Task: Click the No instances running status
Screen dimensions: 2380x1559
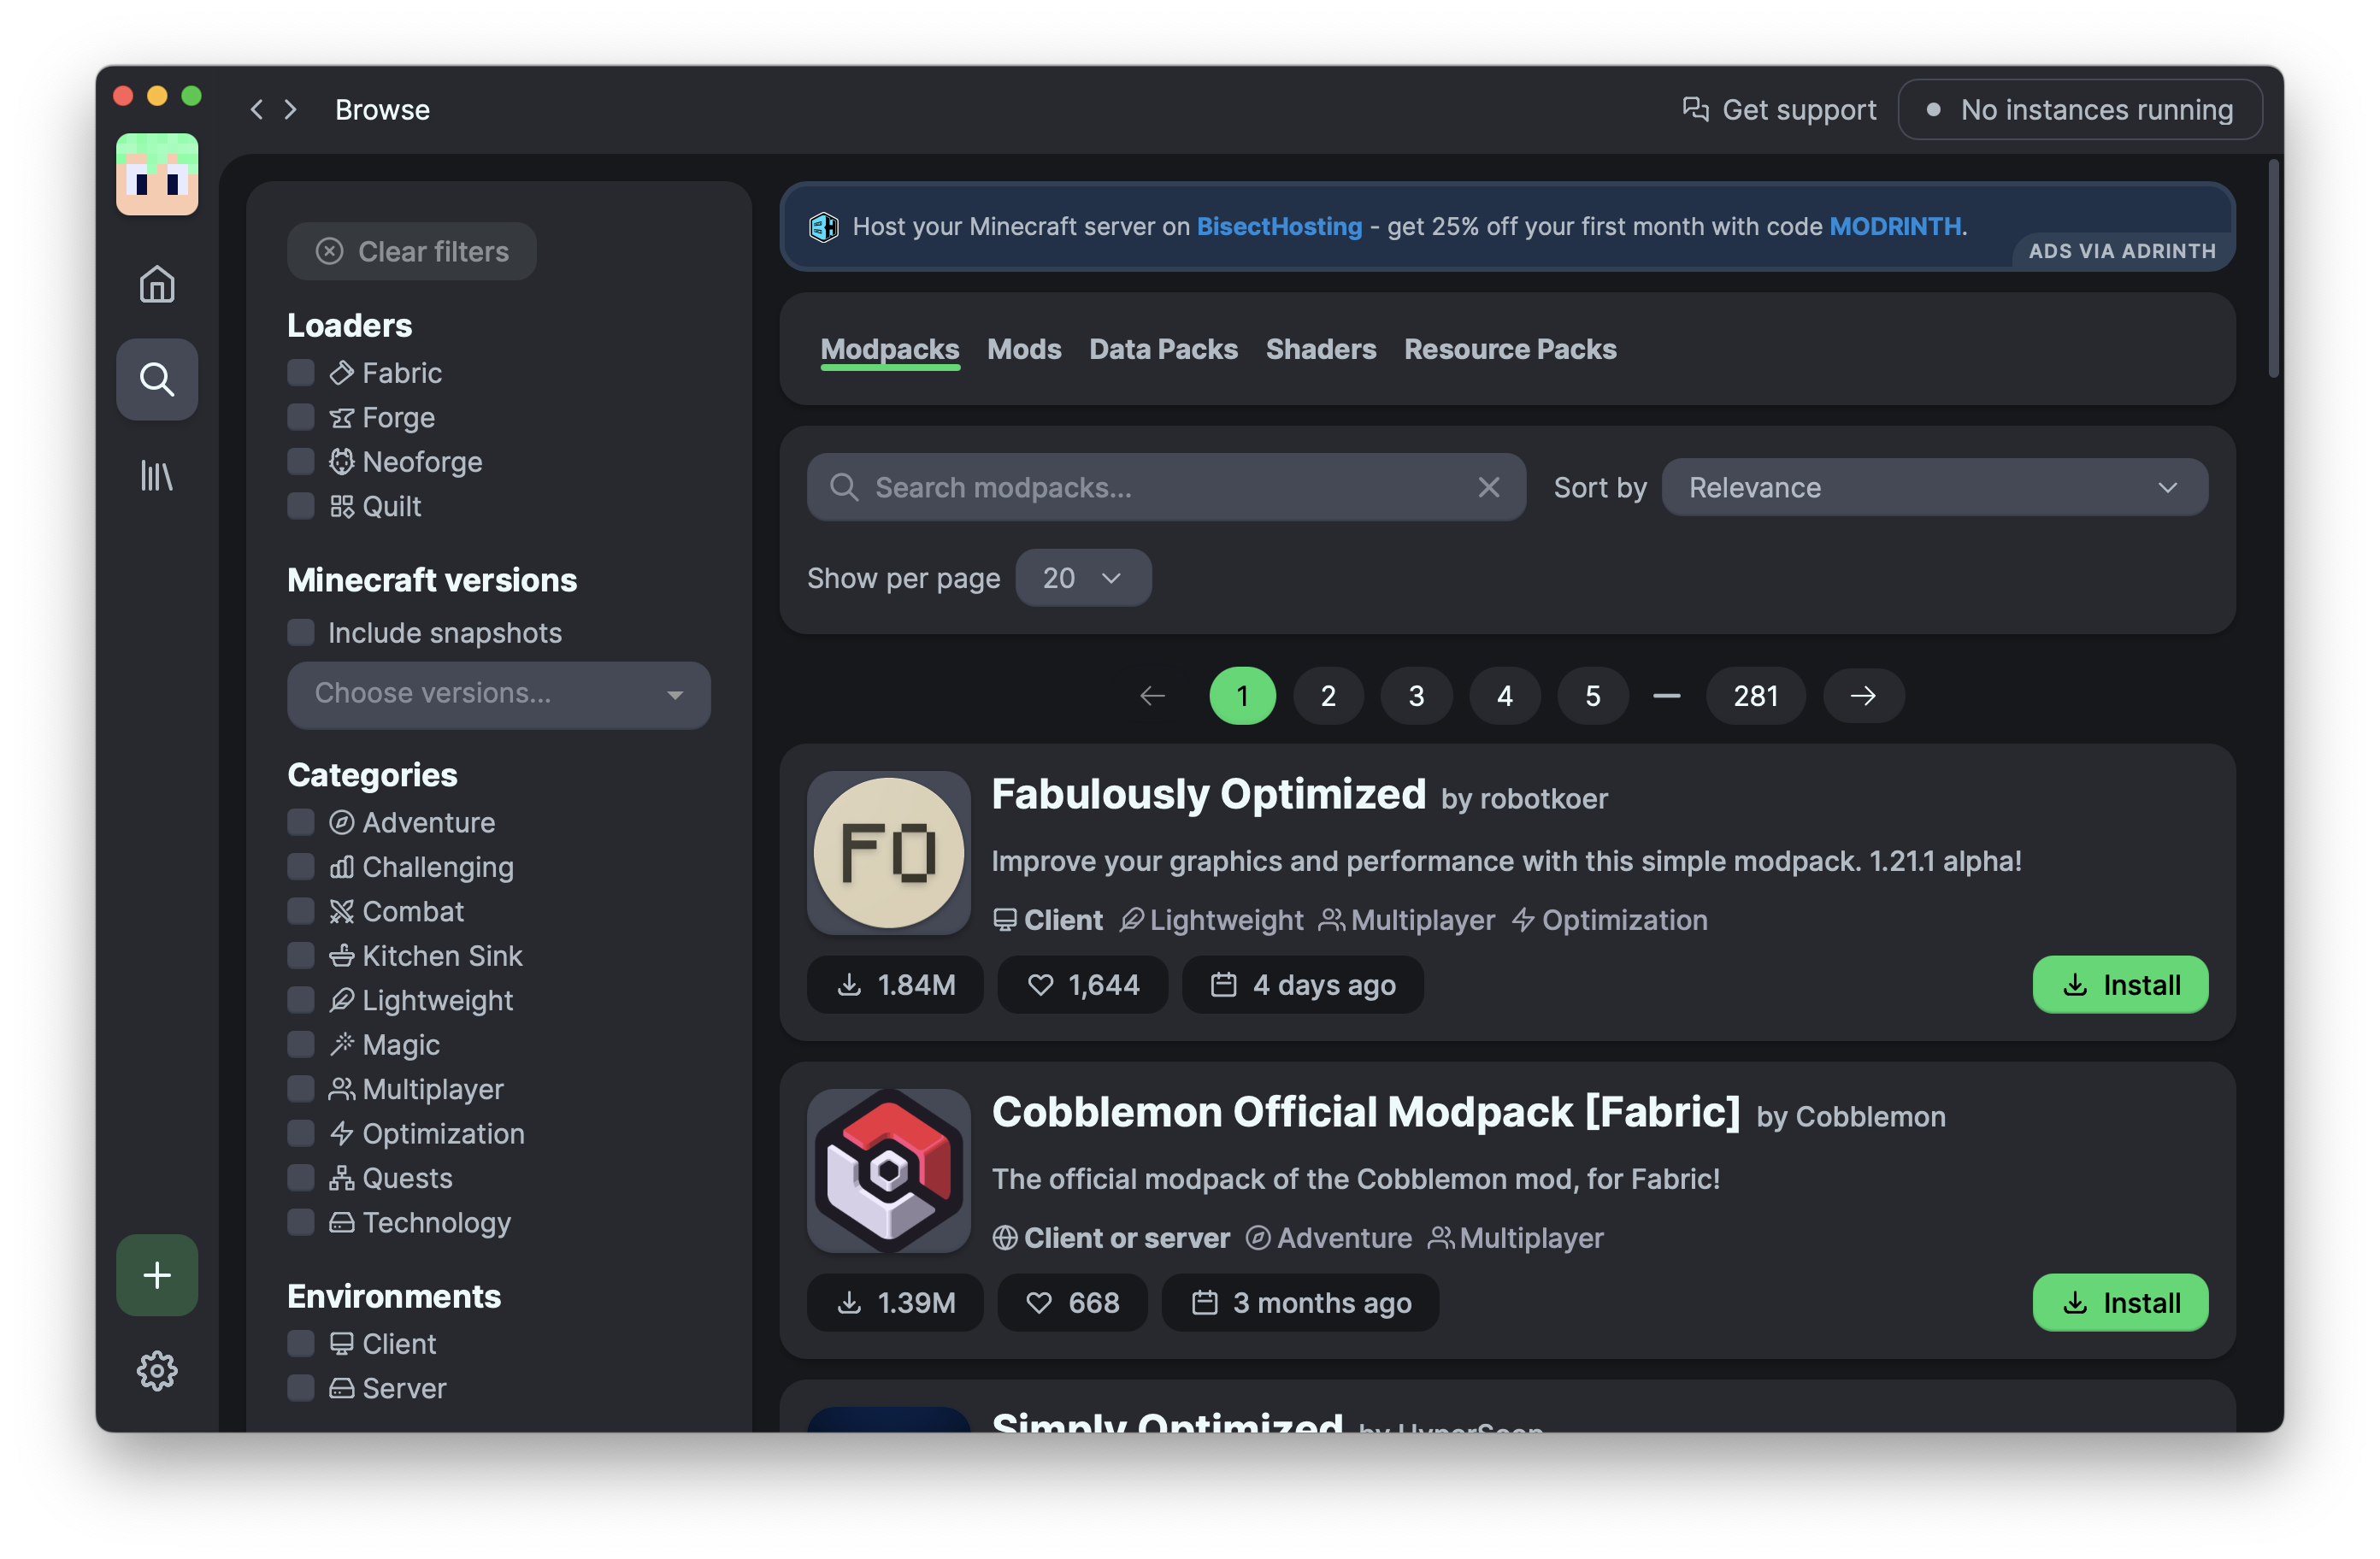Action: (2080, 109)
